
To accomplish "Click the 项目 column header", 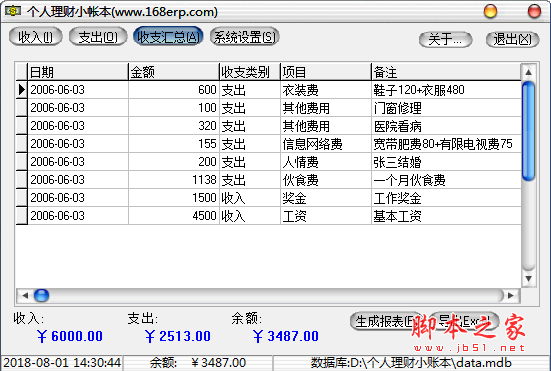I will pyautogui.click(x=326, y=72).
